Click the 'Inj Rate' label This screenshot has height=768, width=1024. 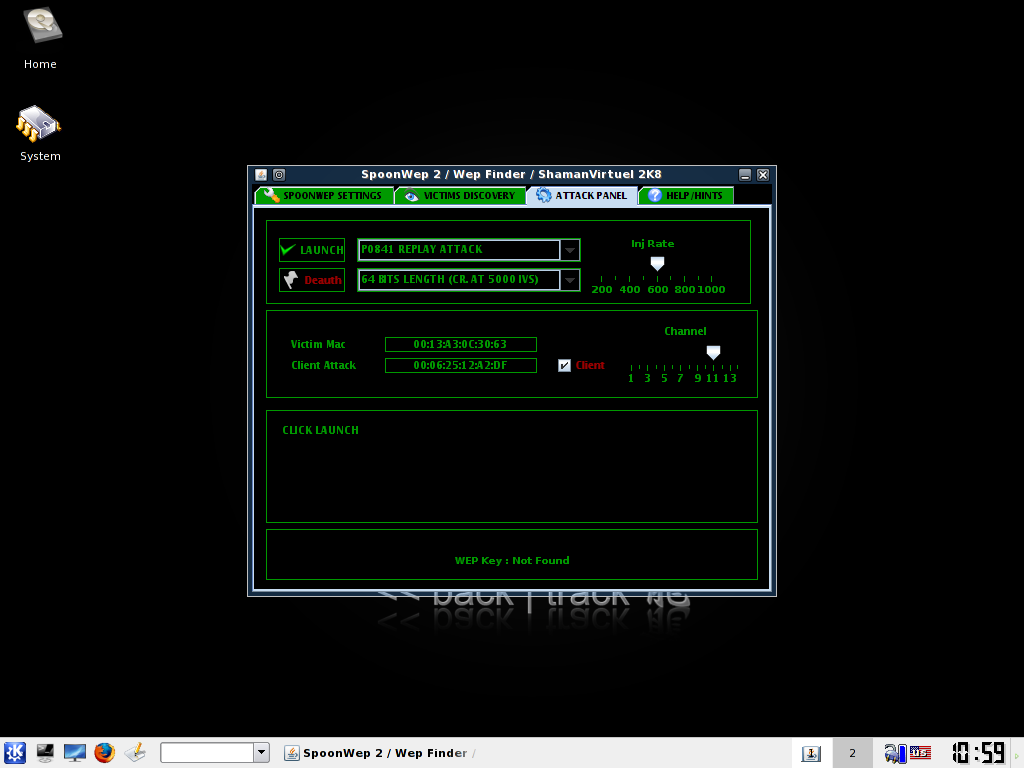(652, 244)
